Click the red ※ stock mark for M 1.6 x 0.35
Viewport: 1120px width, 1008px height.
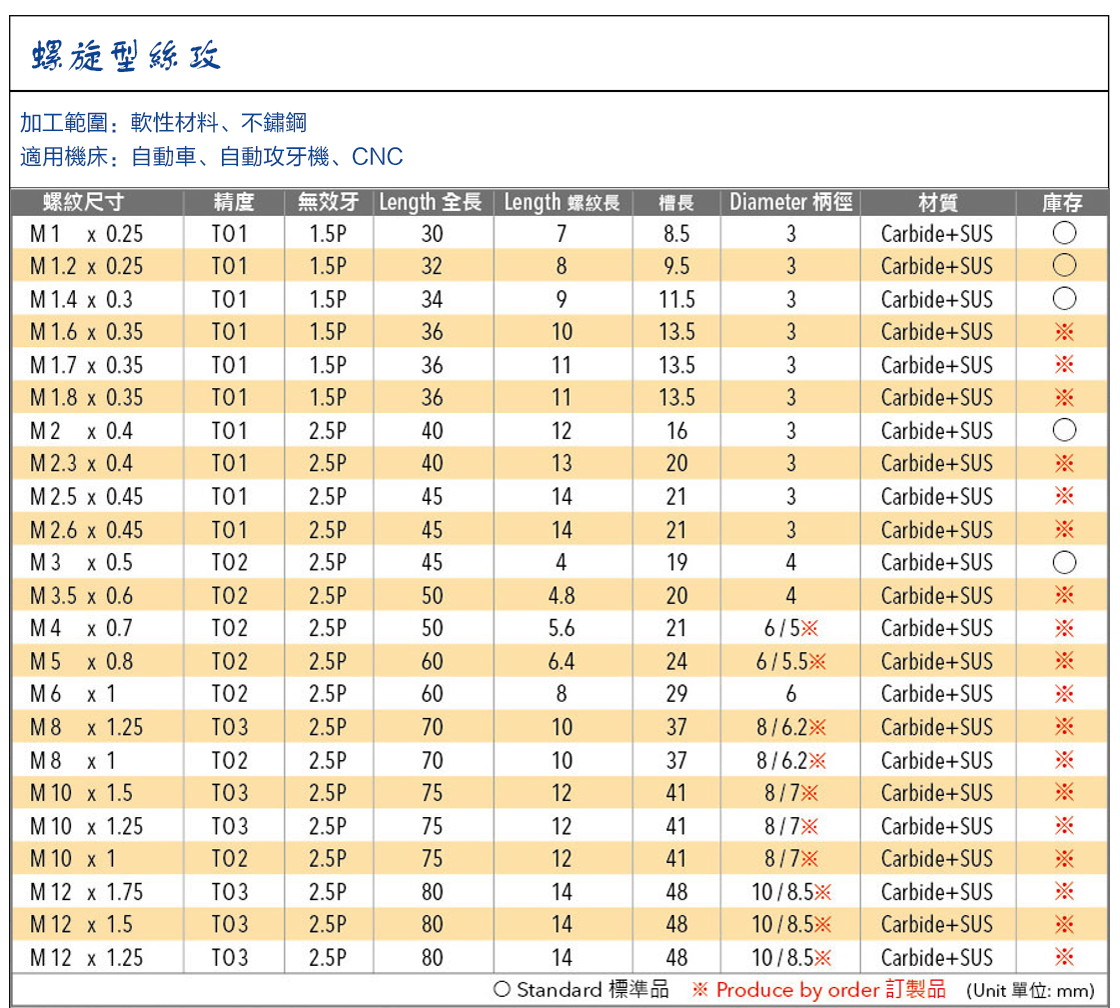coord(1064,331)
